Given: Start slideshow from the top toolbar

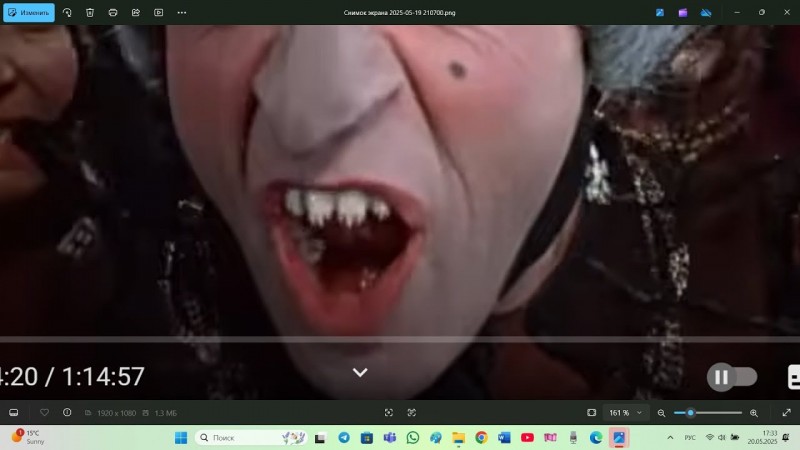Looking at the screenshot, I should 158,12.
